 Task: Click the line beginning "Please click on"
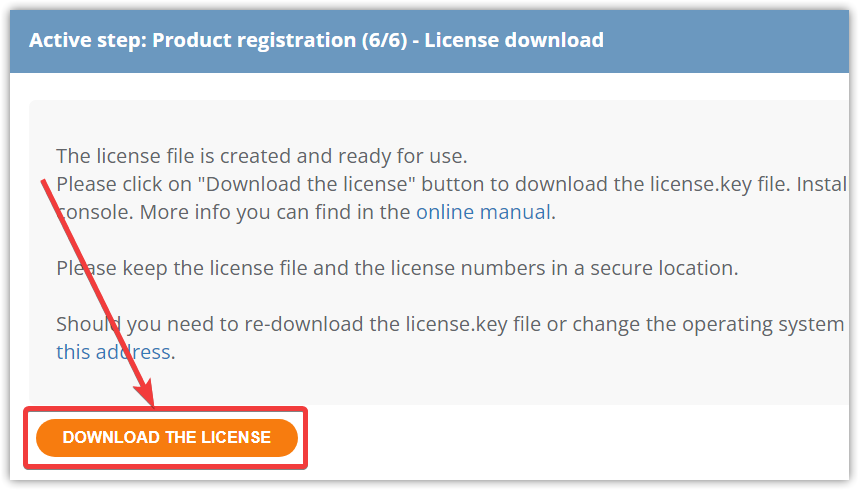click(452, 184)
